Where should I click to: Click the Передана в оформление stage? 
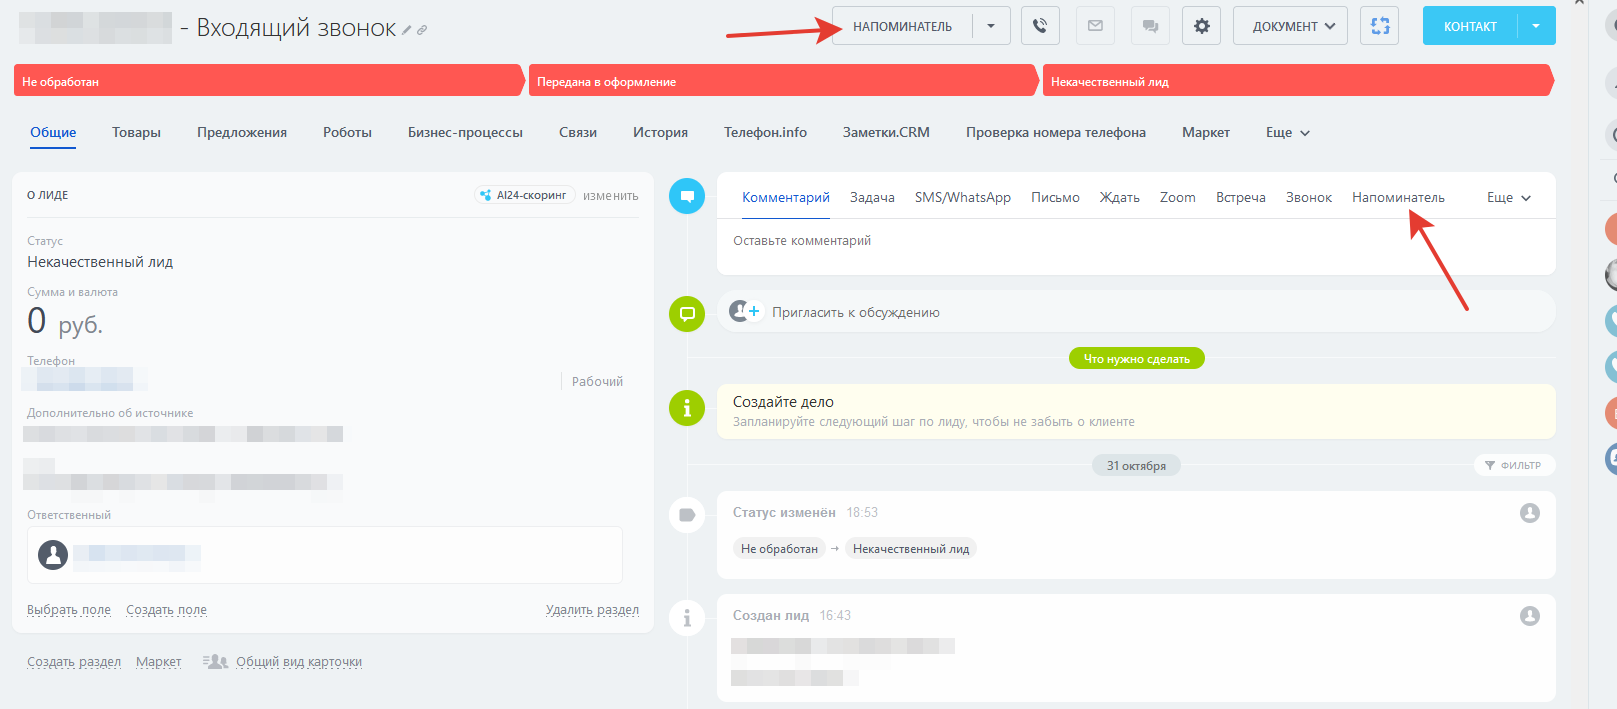[783, 81]
